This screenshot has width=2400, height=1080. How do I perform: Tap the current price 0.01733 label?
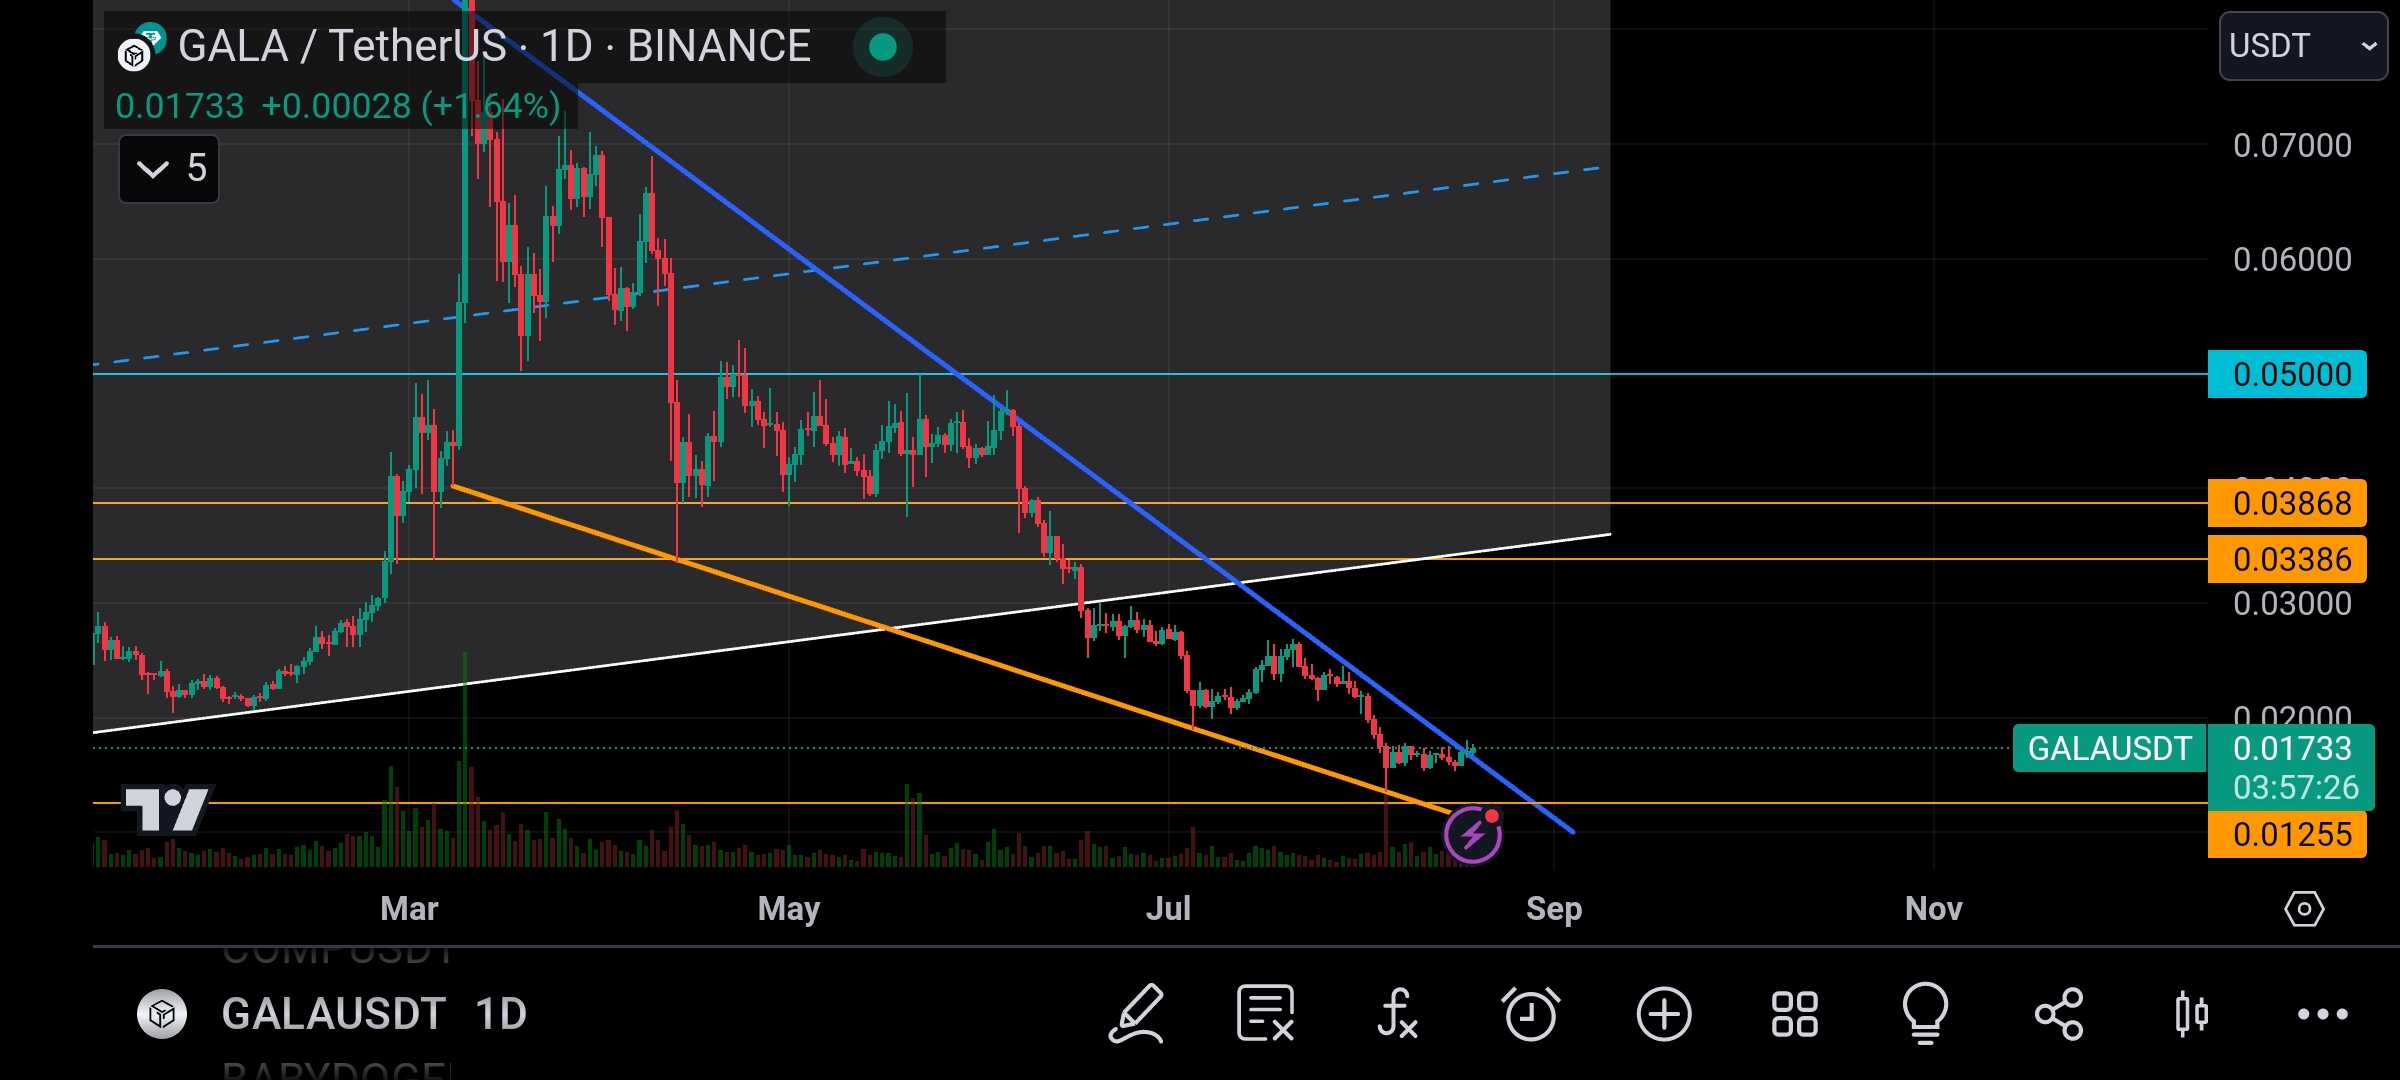coord(2292,748)
